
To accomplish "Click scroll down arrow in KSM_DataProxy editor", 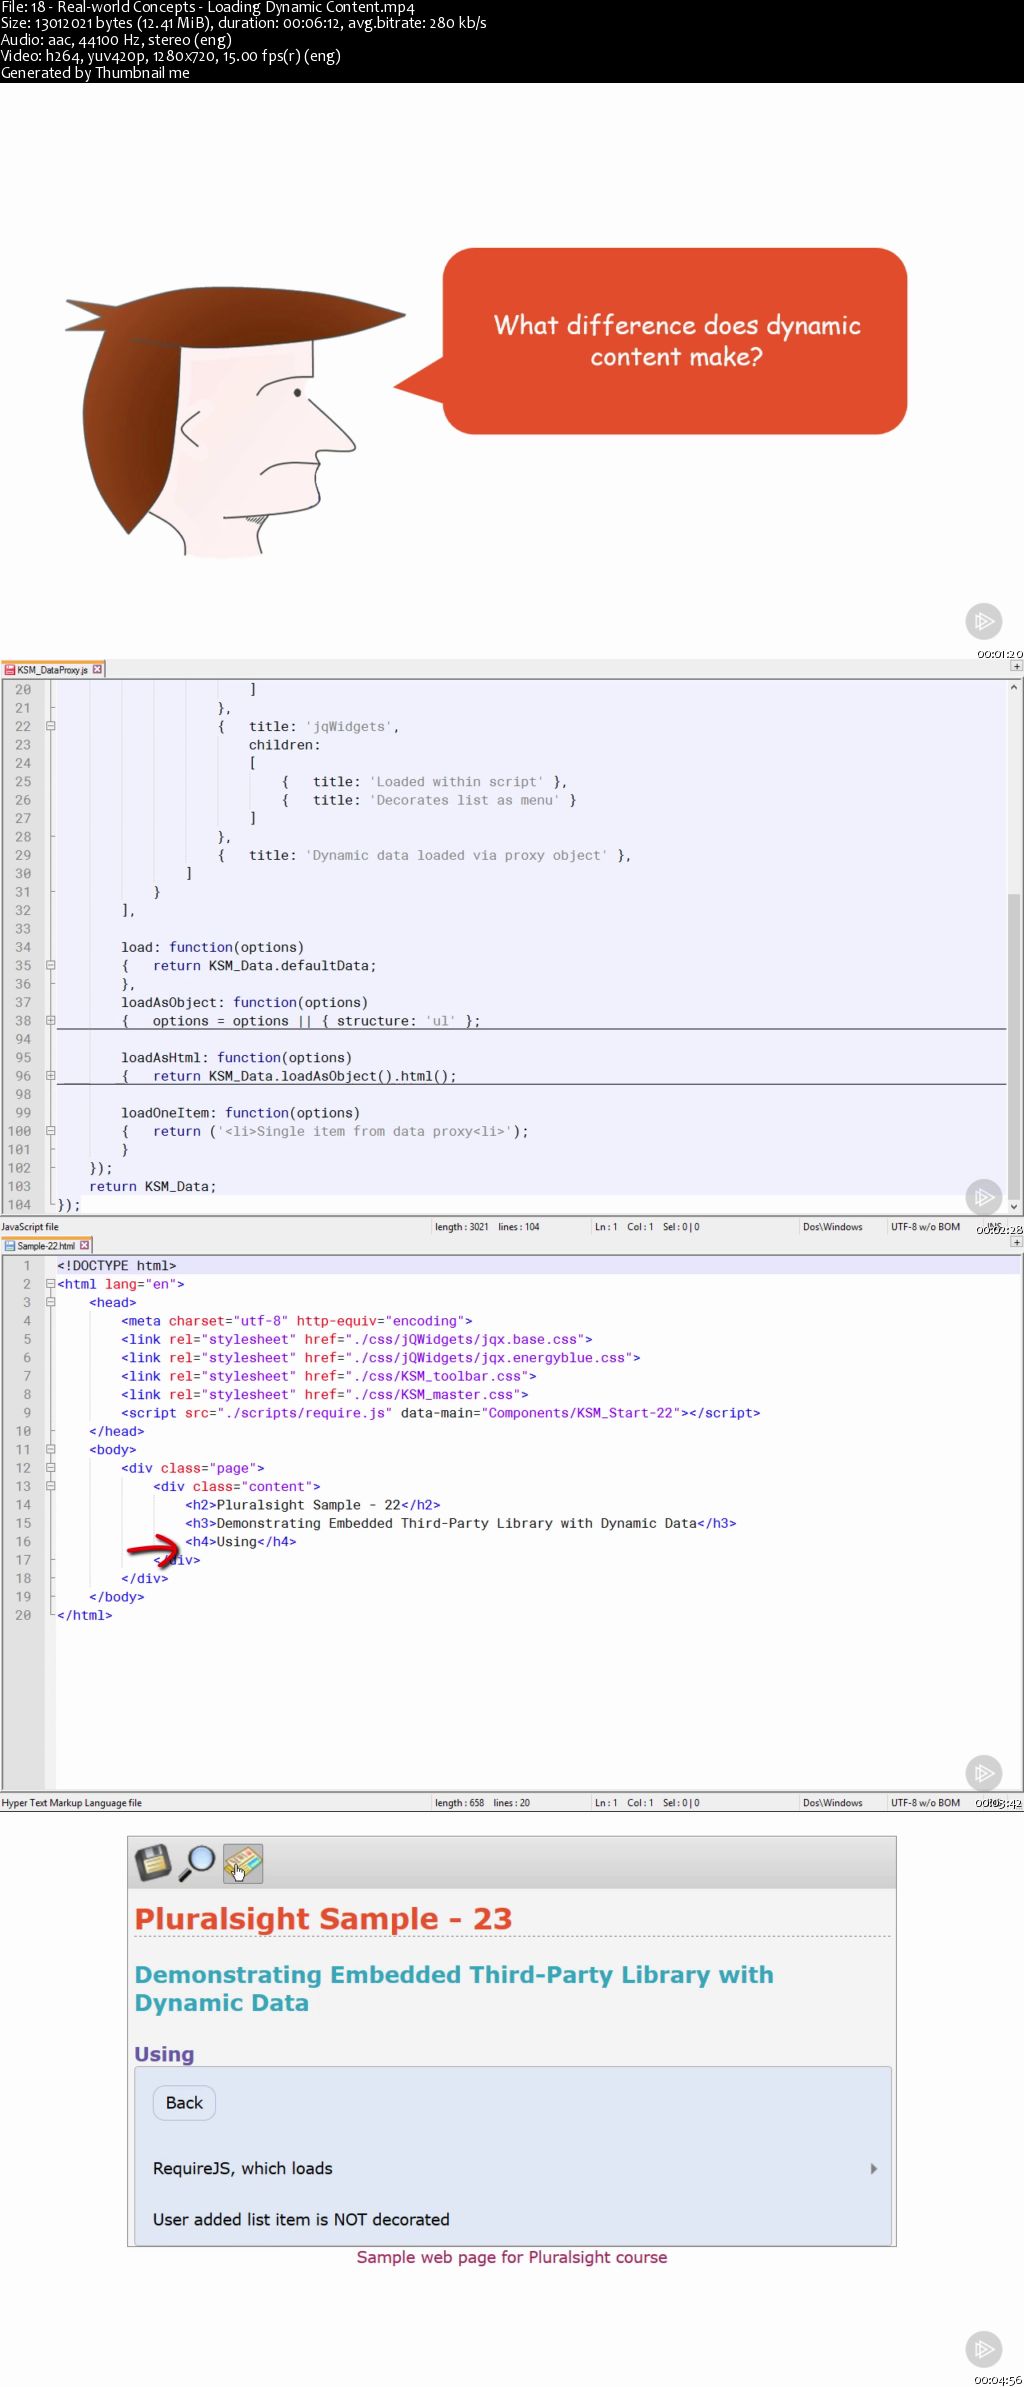I will click(x=1014, y=1207).
